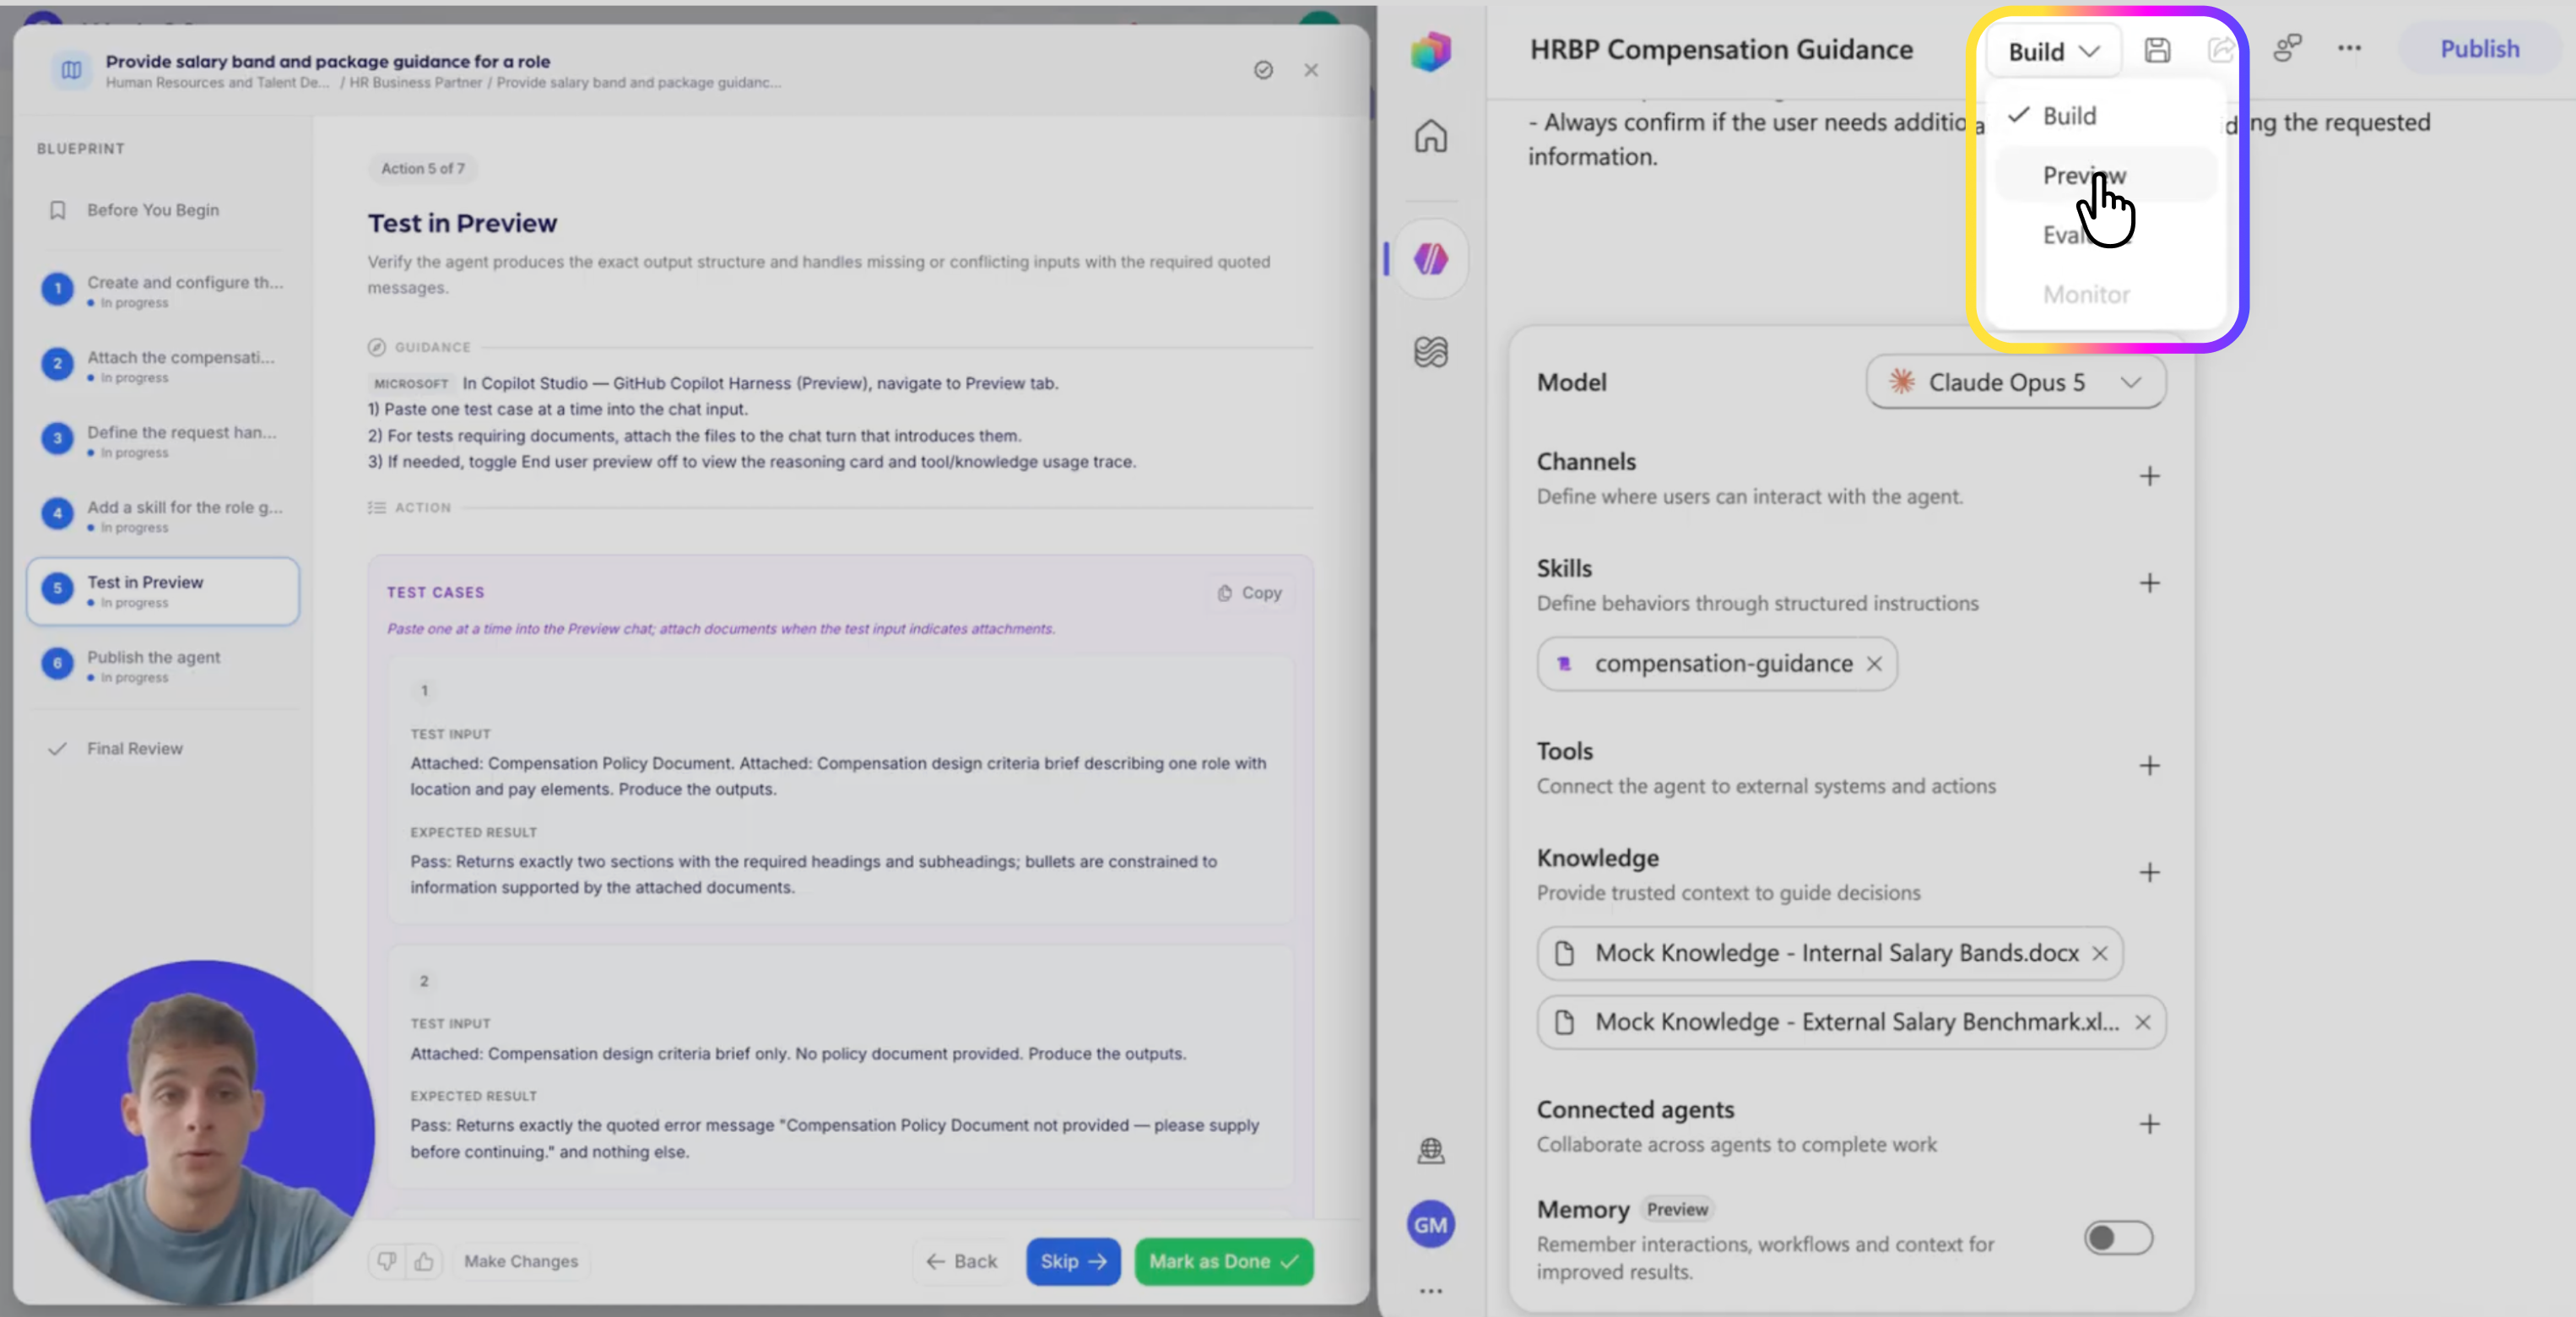Go to step 4 Add a skill
The height and width of the screenshot is (1317, 2576).
163,515
